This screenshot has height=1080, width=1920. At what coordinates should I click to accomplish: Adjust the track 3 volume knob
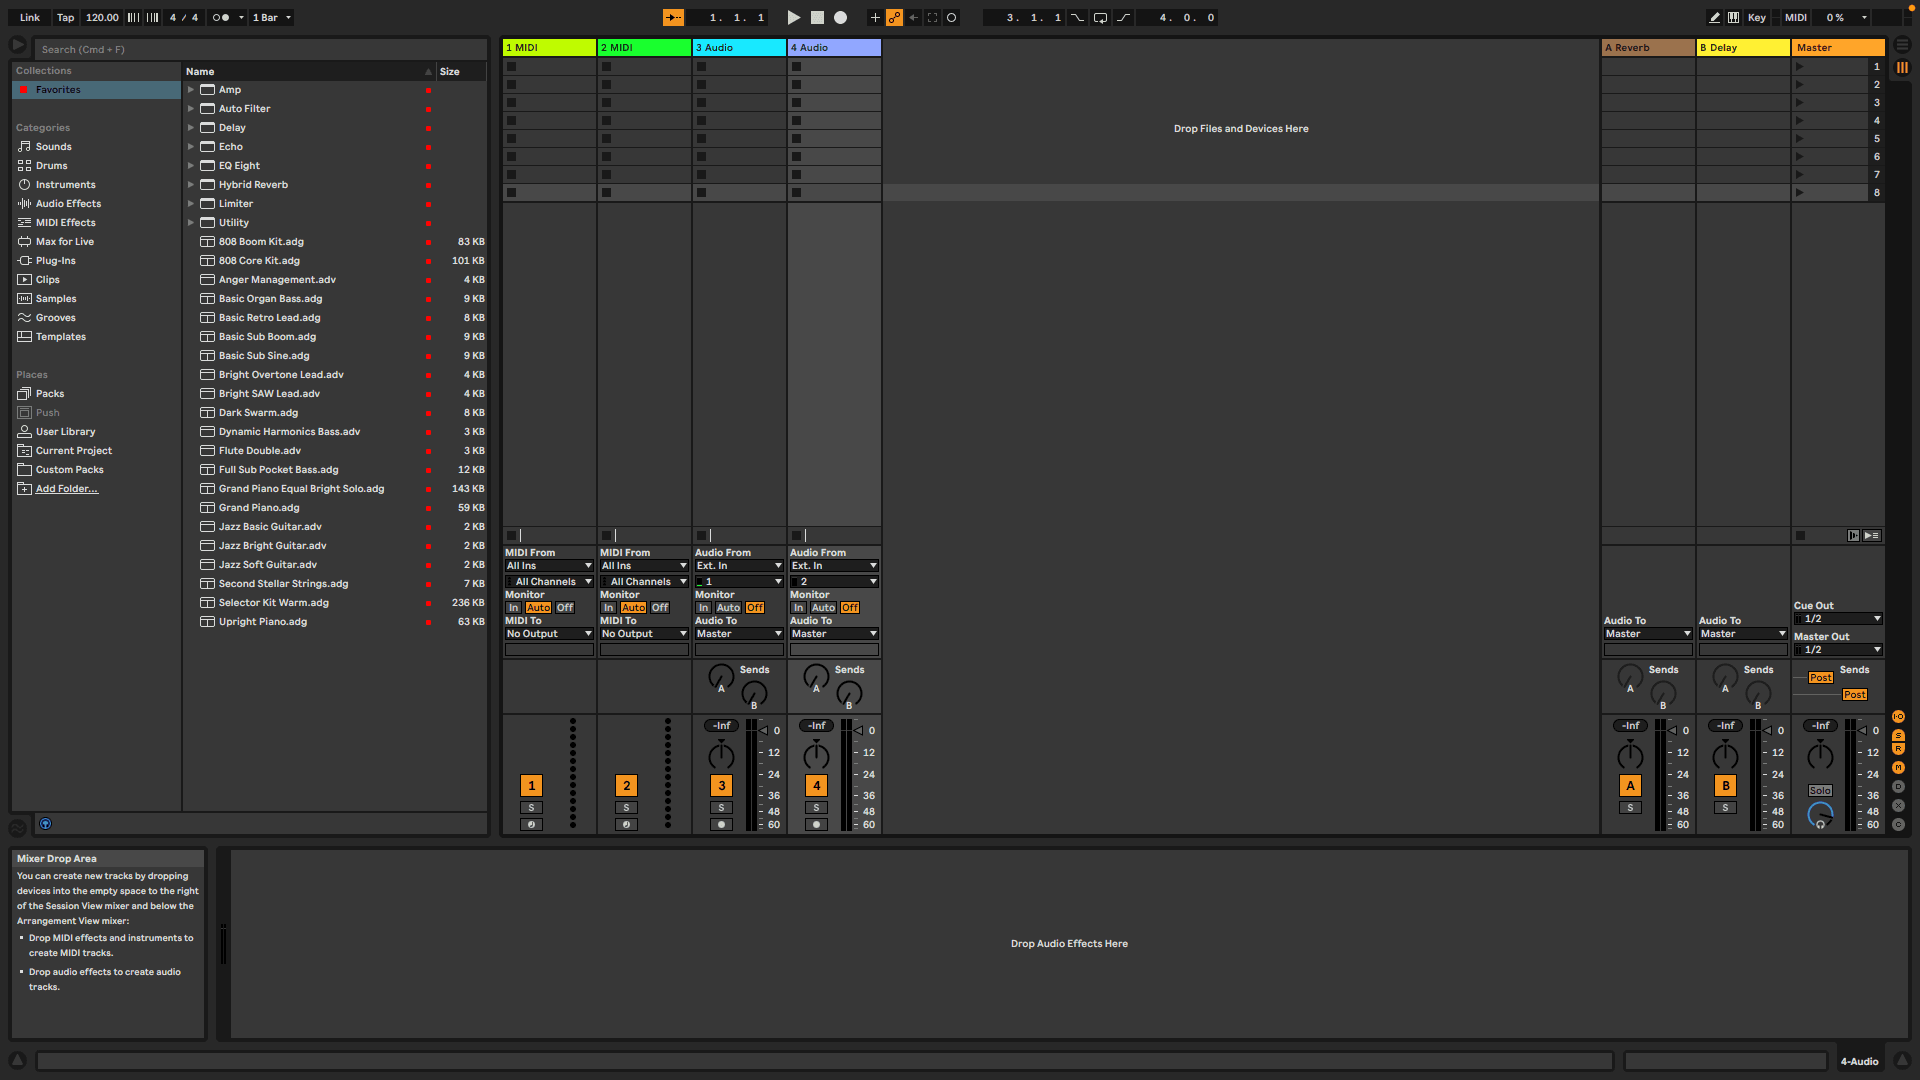(721, 757)
